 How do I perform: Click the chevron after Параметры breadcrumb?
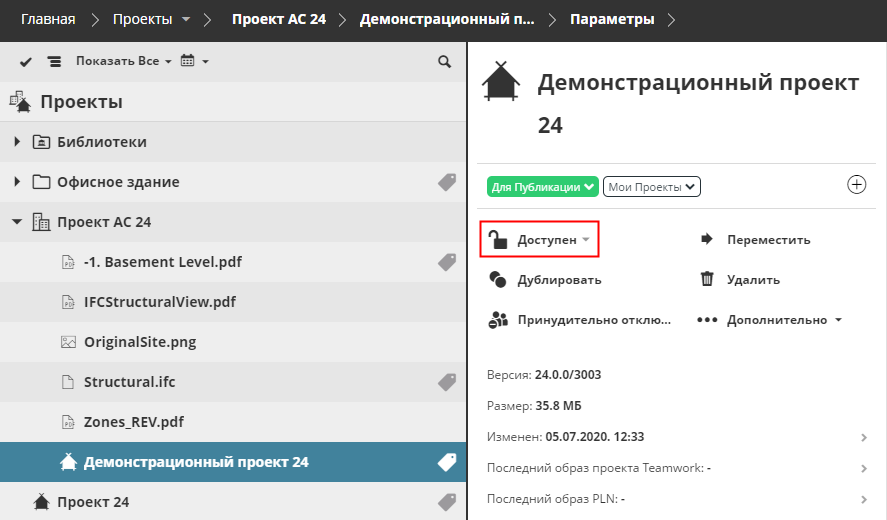pyautogui.click(x=671, y=20)
